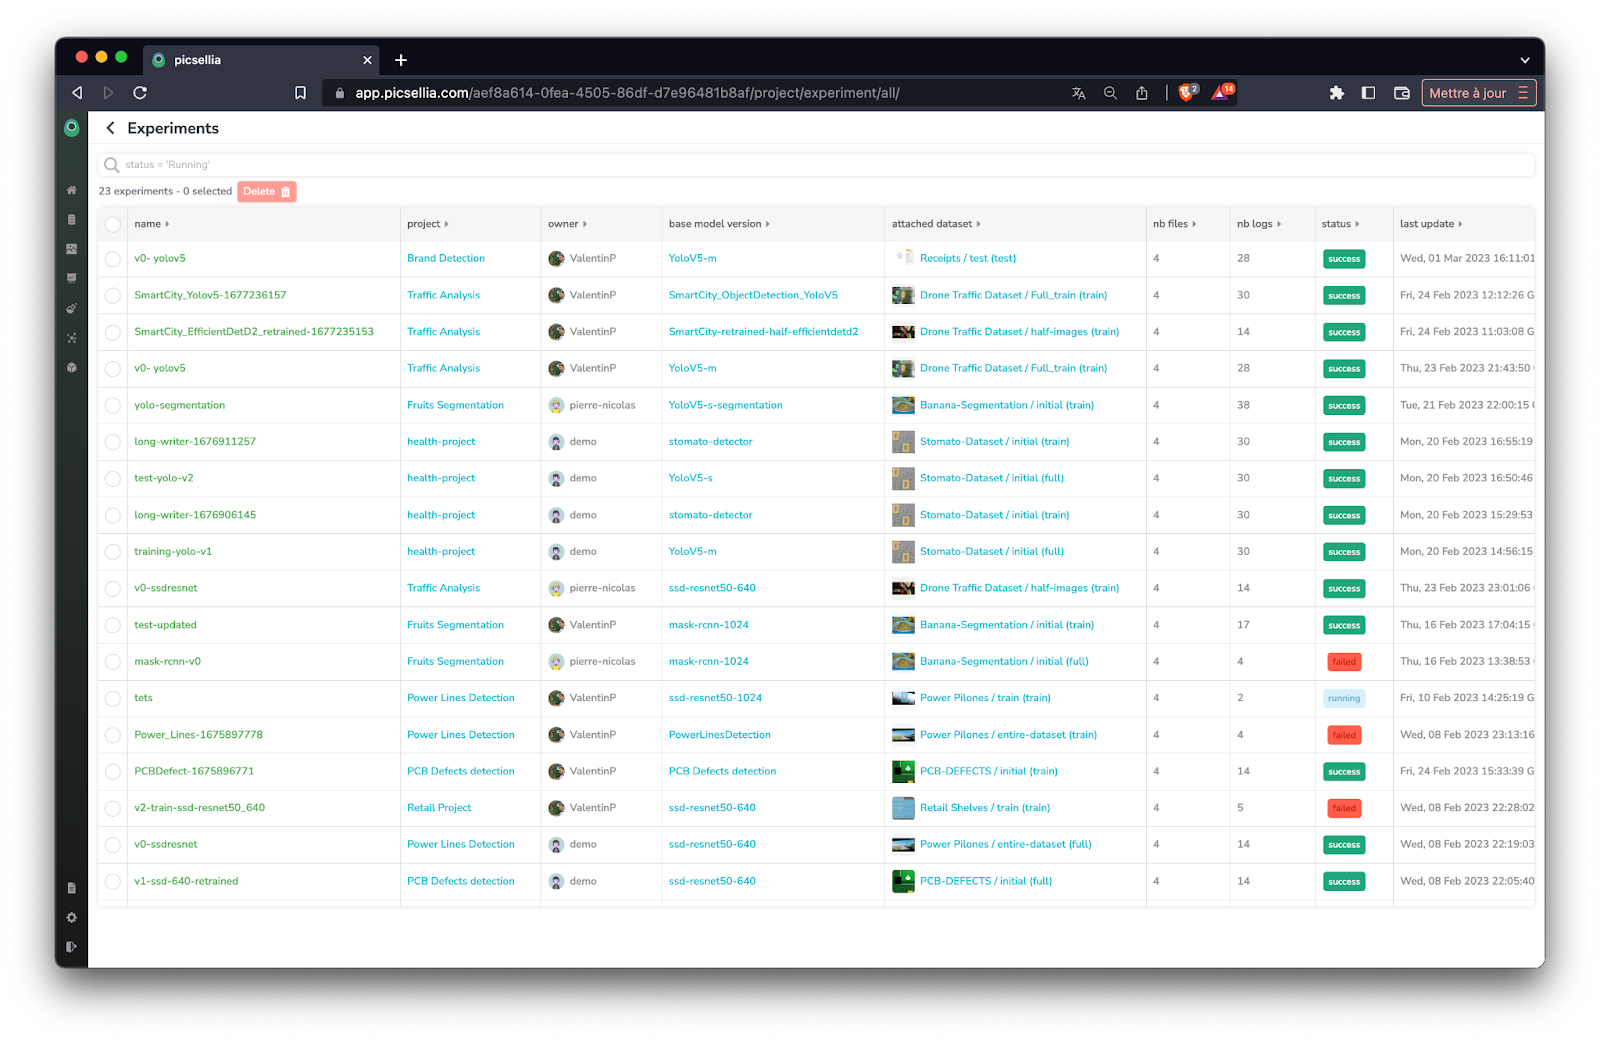Viewport: 1600px width, 1041px height.
Task: Open the browser extensions puzzle icon
Action: 1337,93
